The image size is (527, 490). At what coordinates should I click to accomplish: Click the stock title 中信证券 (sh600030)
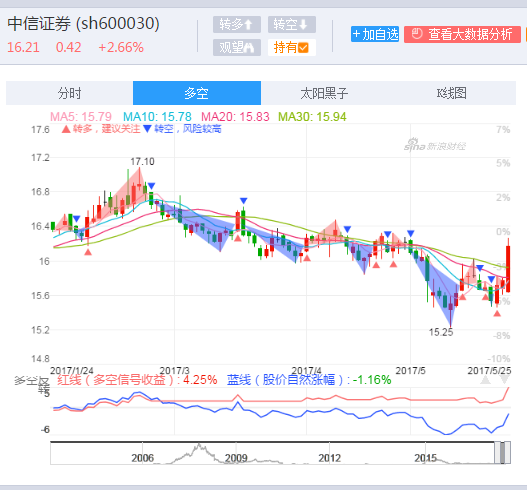83,24
